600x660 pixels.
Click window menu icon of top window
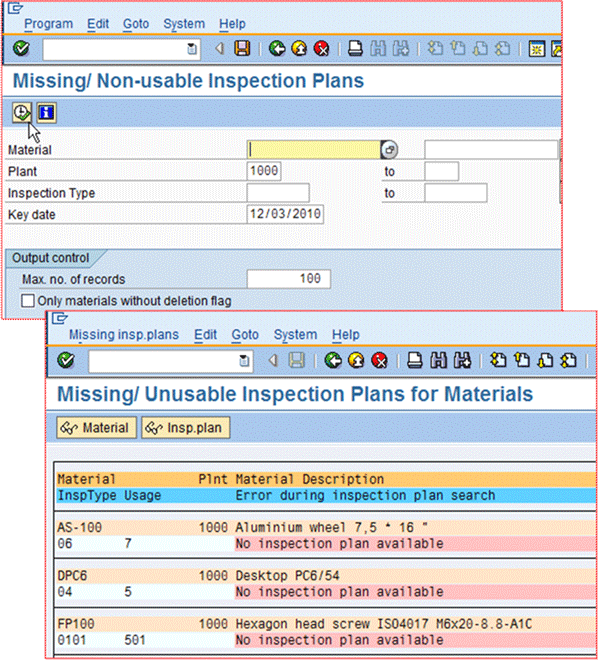15,8
